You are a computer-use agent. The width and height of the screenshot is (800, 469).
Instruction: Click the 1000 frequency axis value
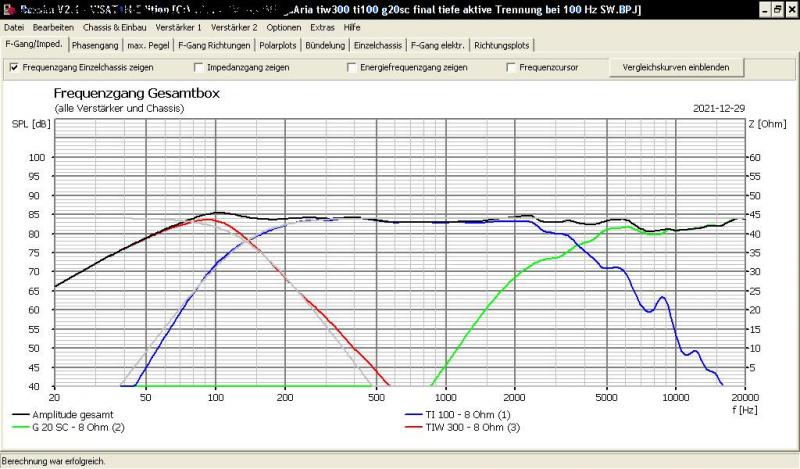click(446, 398)
